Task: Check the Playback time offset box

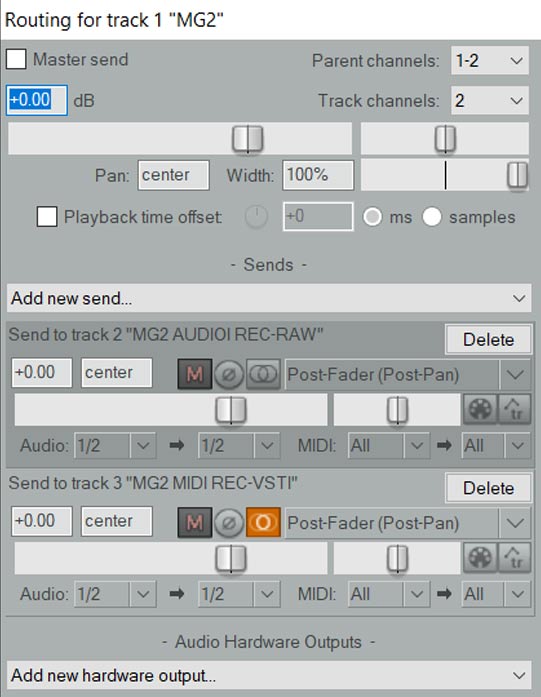Action: pyautogui.click(x=47, y=217)
